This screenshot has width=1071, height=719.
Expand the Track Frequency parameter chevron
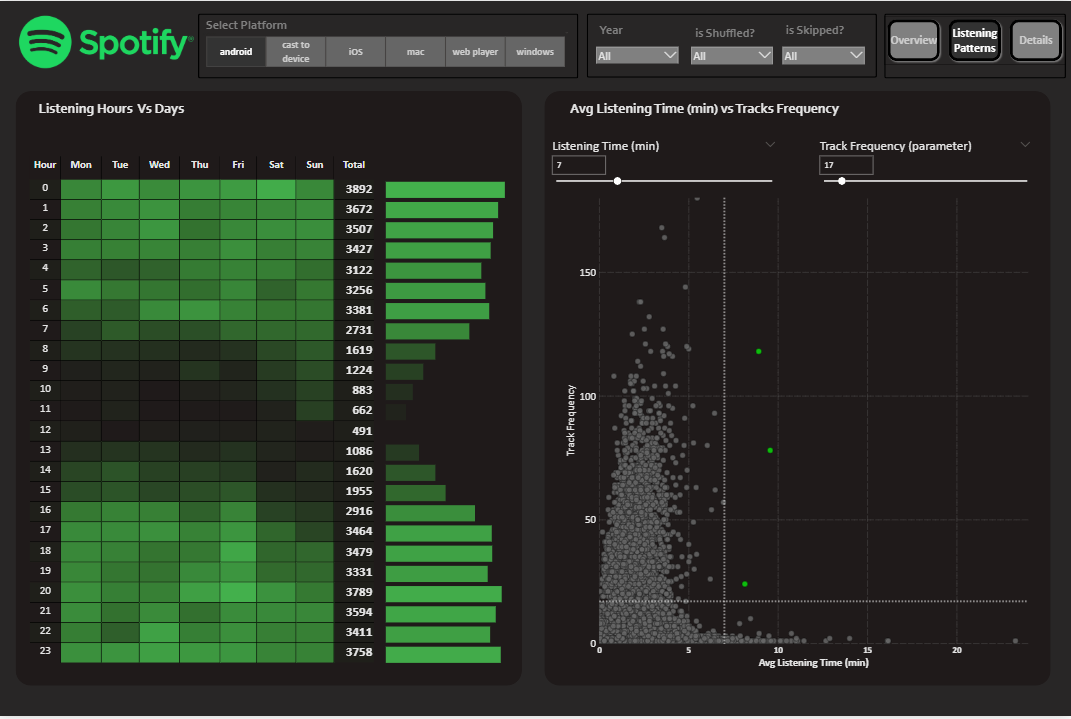click(x=1025, y=145)
